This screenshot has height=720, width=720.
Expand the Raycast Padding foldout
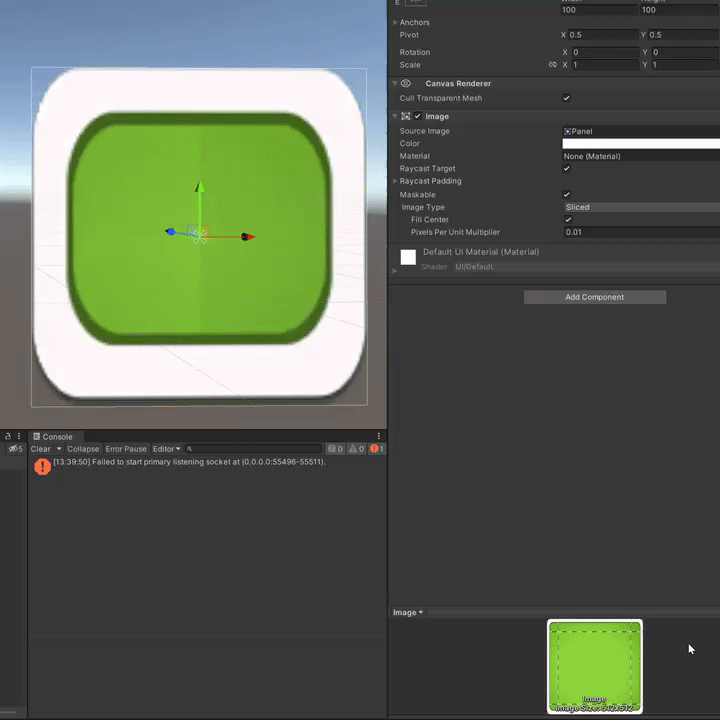(x=395, y=181)
